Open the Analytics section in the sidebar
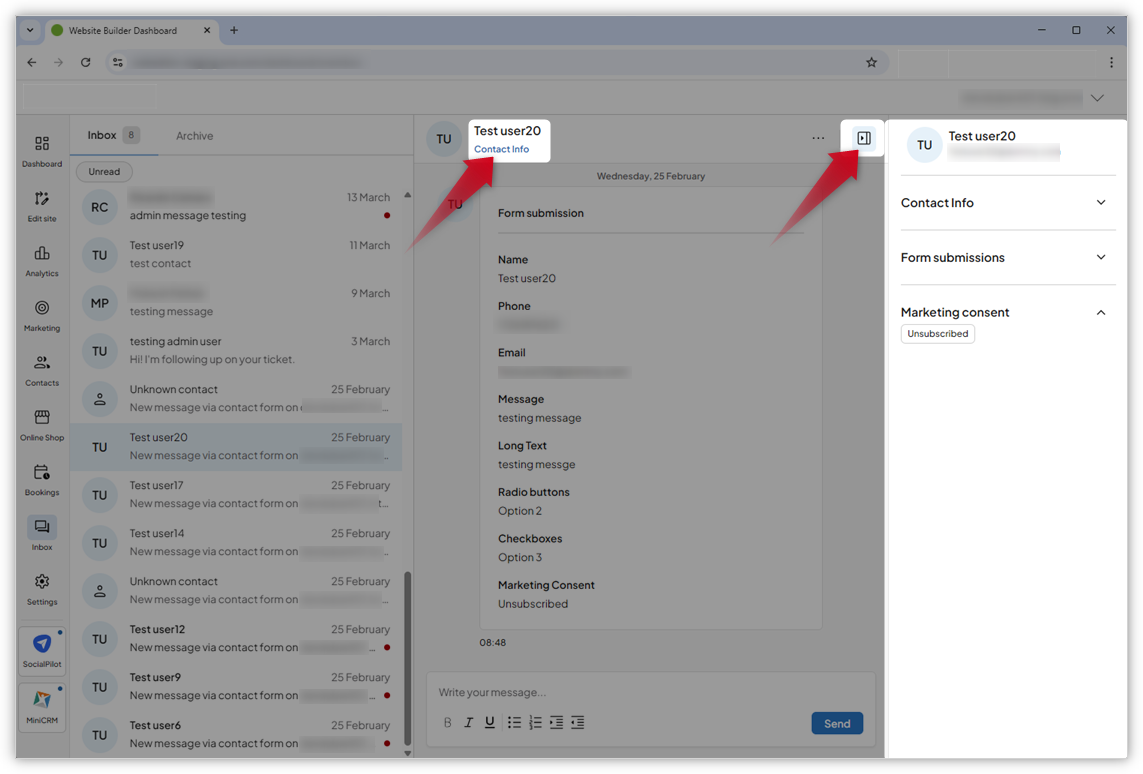Viewport: 1143px width, 774px height. [41, 258]
